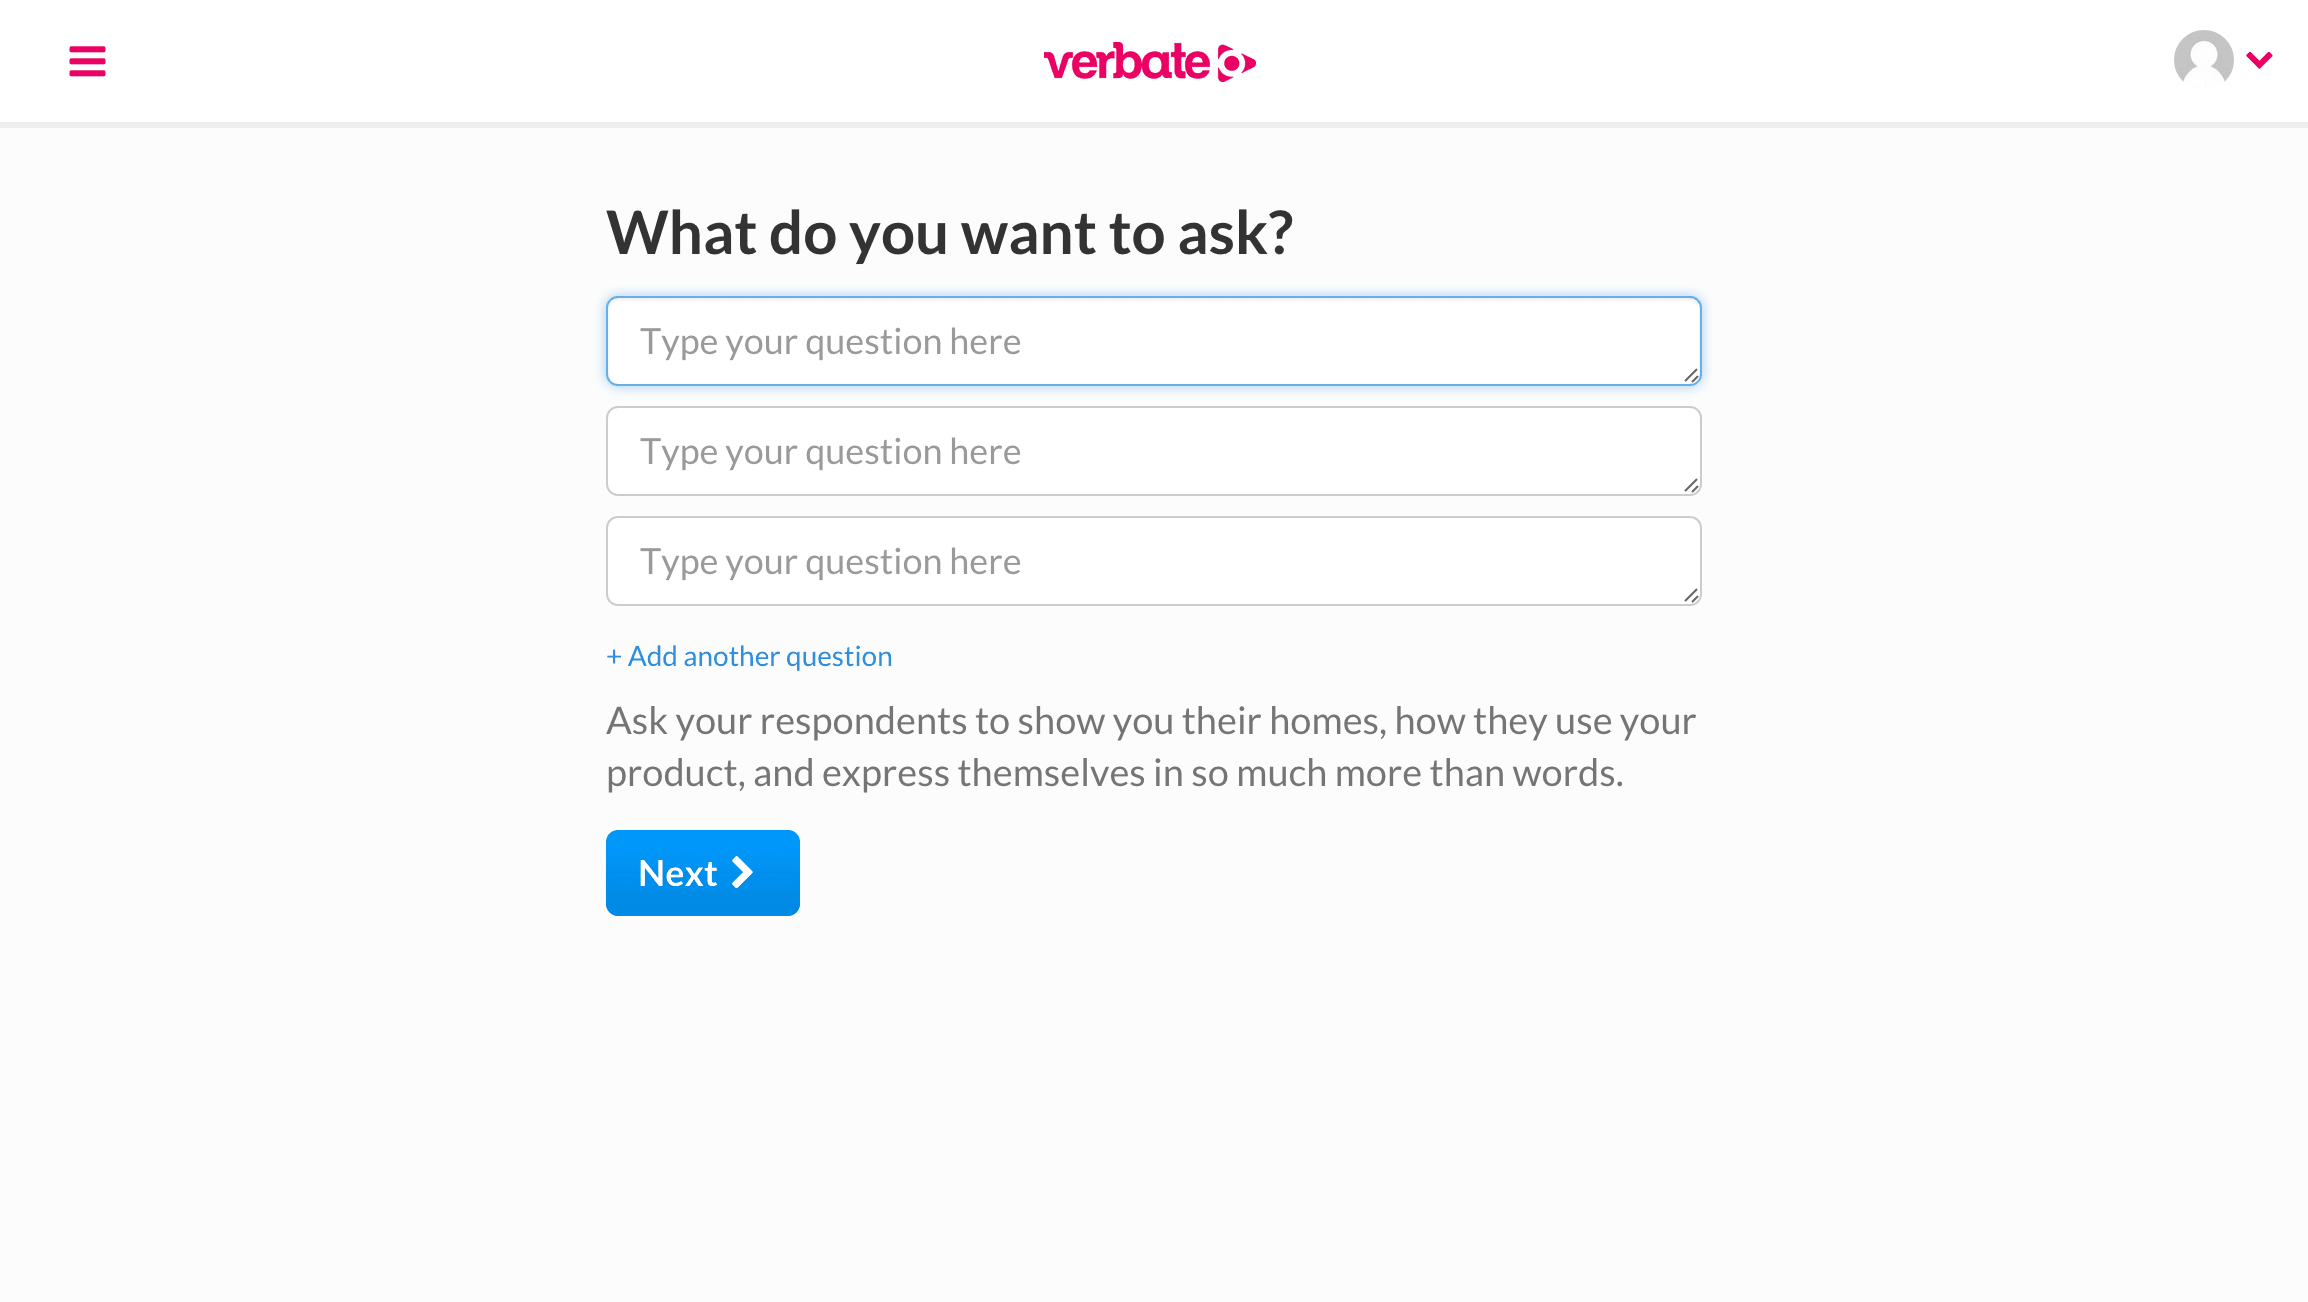Screen dimensions: 2308x1302
Task: Select the second question text field
Action: tap(1153, 451)
